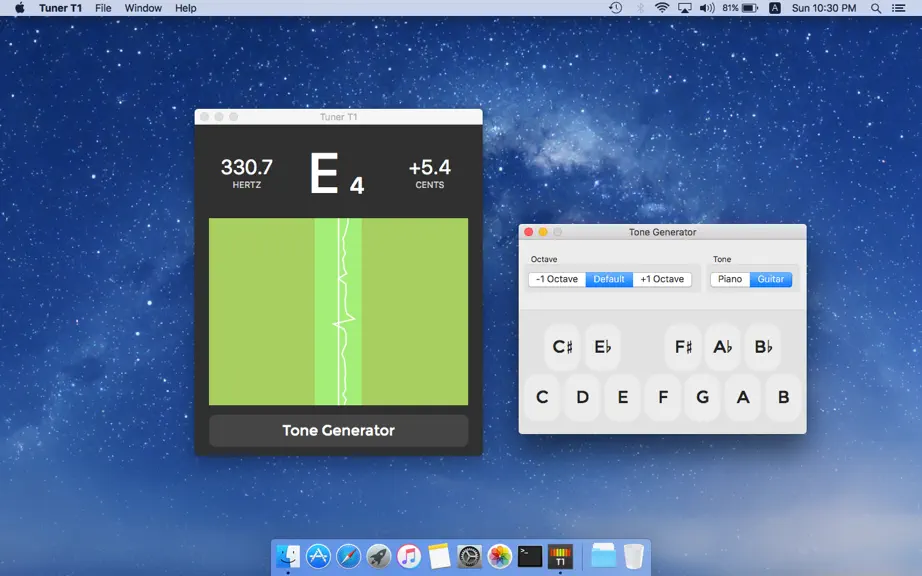The image size is (922, 576).
Task: Click the green tuning meter display
Action: [x=339, y=312]
